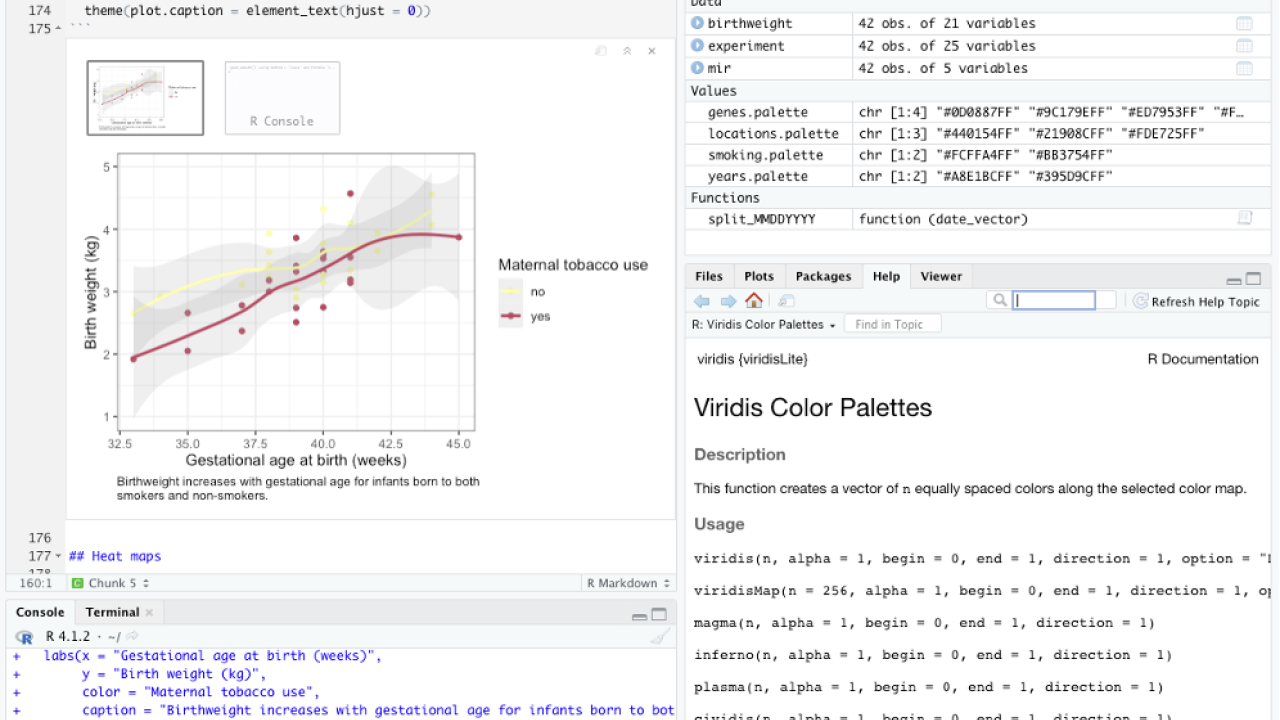View current working directory arrow in Console
The width and height of the screenshot is (1280, 720).
(131, 636)
